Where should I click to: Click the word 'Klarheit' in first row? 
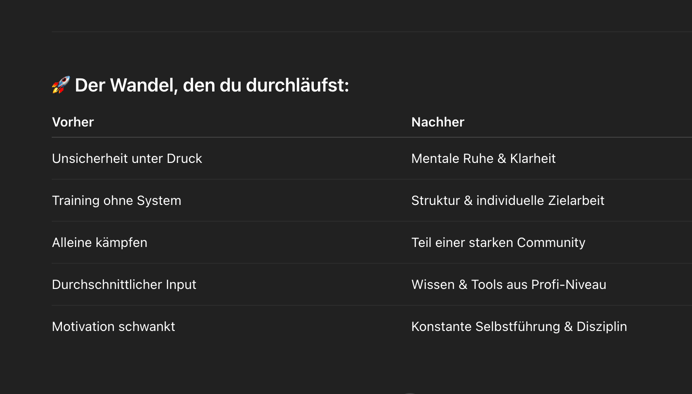click(533, 158)
